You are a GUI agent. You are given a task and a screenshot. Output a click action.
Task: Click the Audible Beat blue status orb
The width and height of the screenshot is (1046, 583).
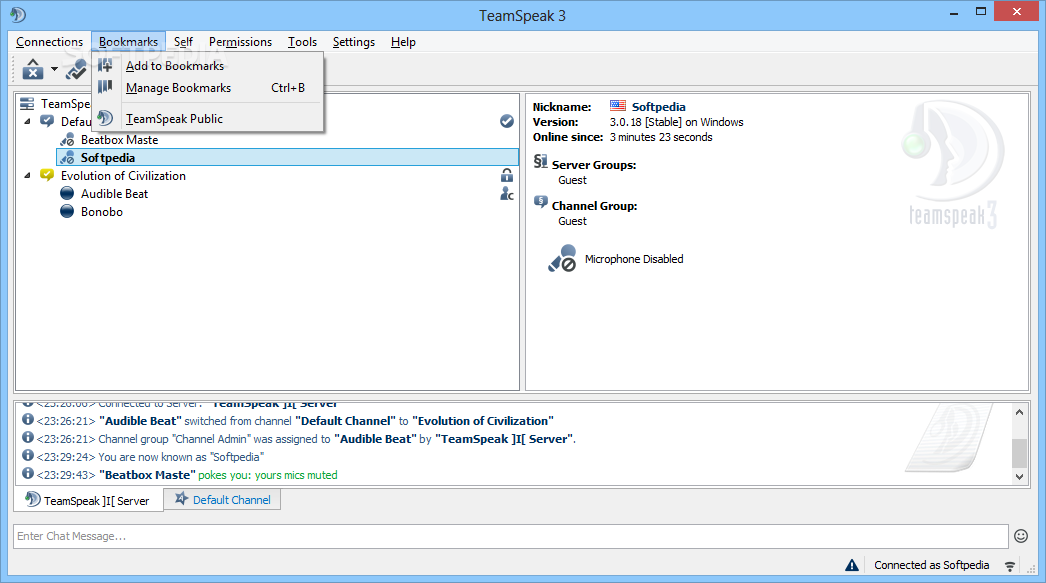67,193
